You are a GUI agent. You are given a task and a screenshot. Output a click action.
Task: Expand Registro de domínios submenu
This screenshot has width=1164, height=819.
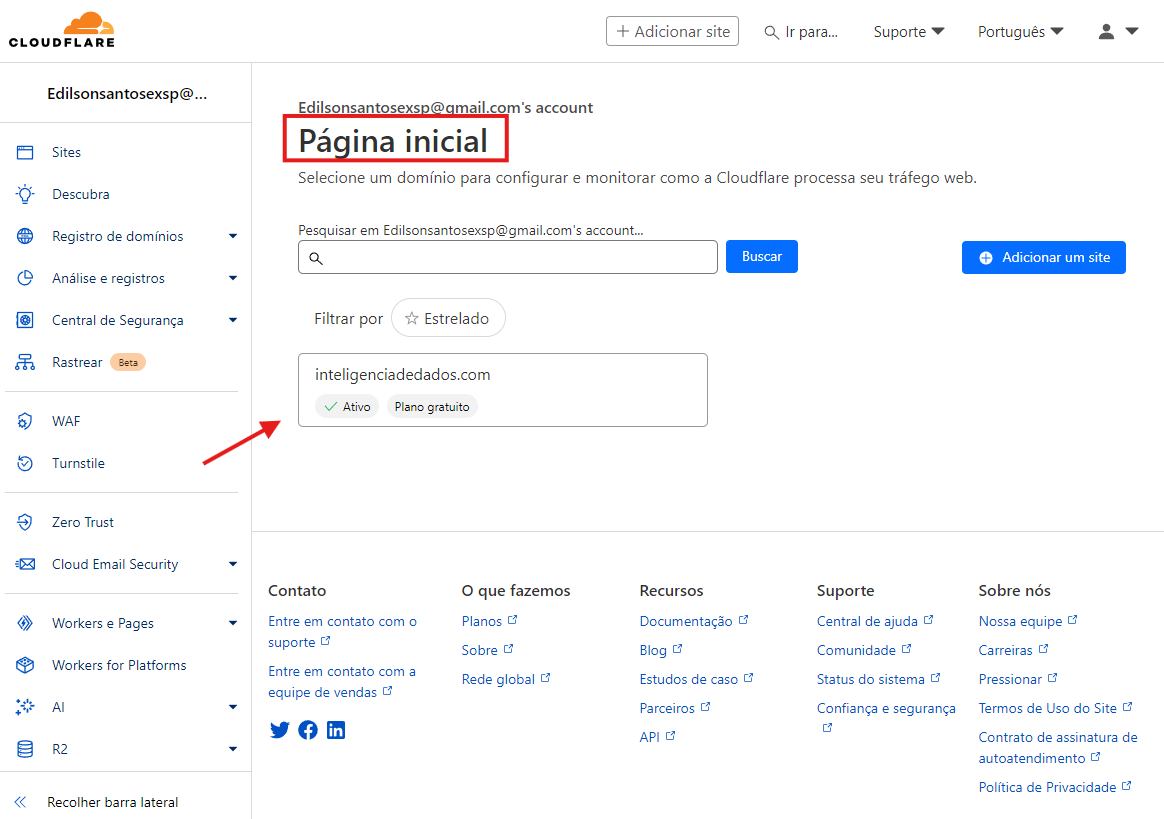click(233, 236)
